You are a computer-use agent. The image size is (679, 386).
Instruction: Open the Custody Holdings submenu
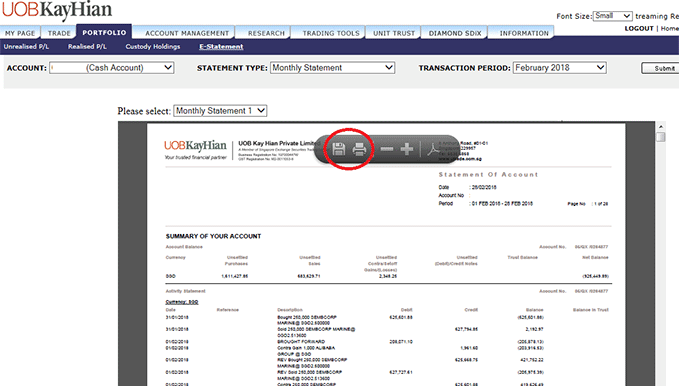click(153, 46)
